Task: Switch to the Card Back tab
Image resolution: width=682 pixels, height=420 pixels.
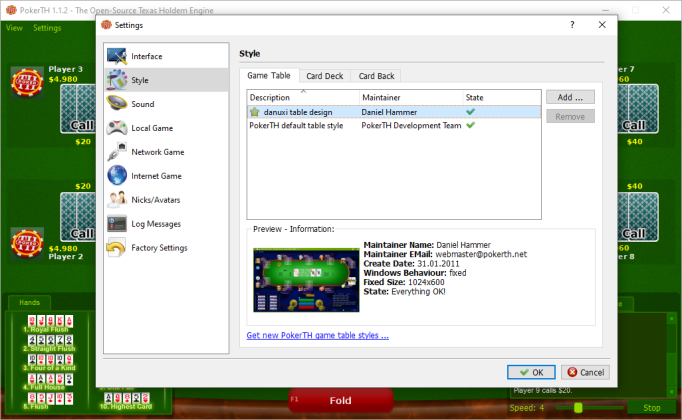Action: (376, 76)
